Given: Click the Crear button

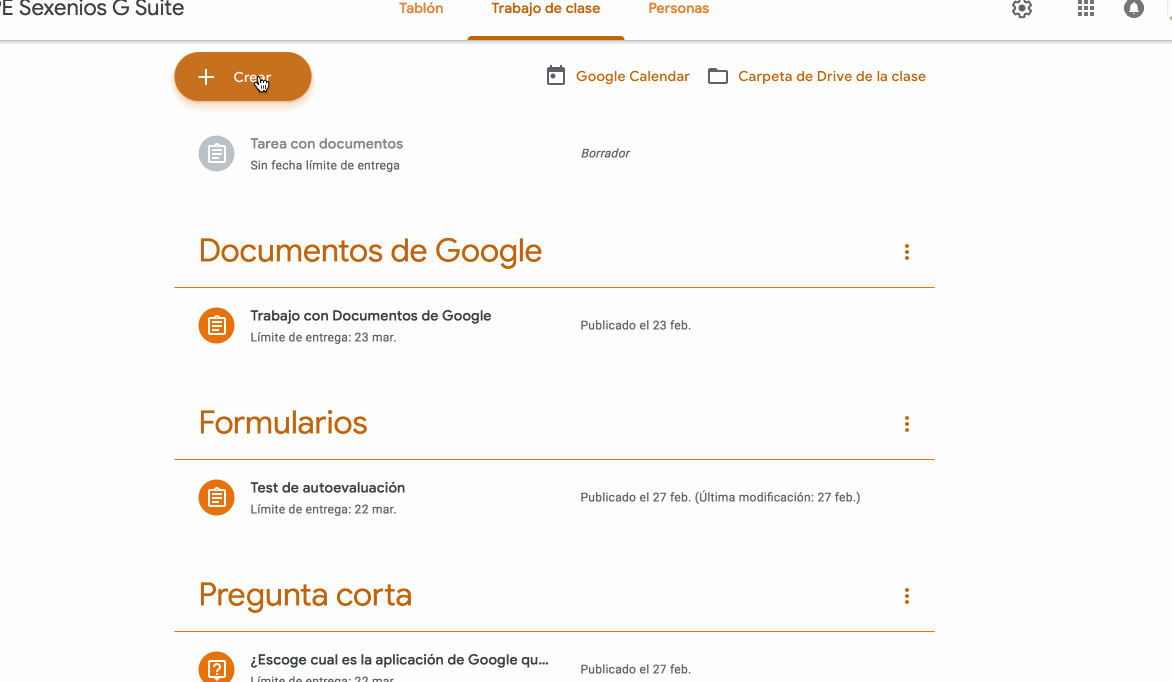Looking at the screenshot, I should (x=243, y=76).
